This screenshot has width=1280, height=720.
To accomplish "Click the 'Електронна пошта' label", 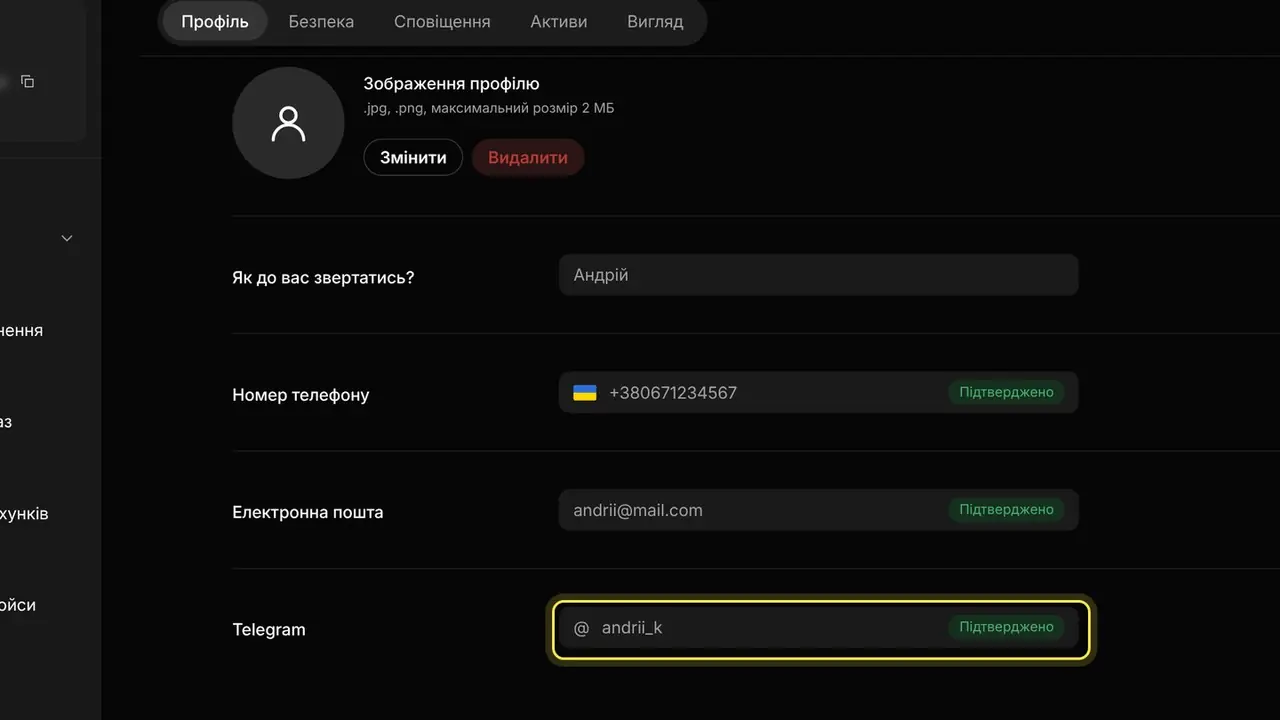I will 308,512.
